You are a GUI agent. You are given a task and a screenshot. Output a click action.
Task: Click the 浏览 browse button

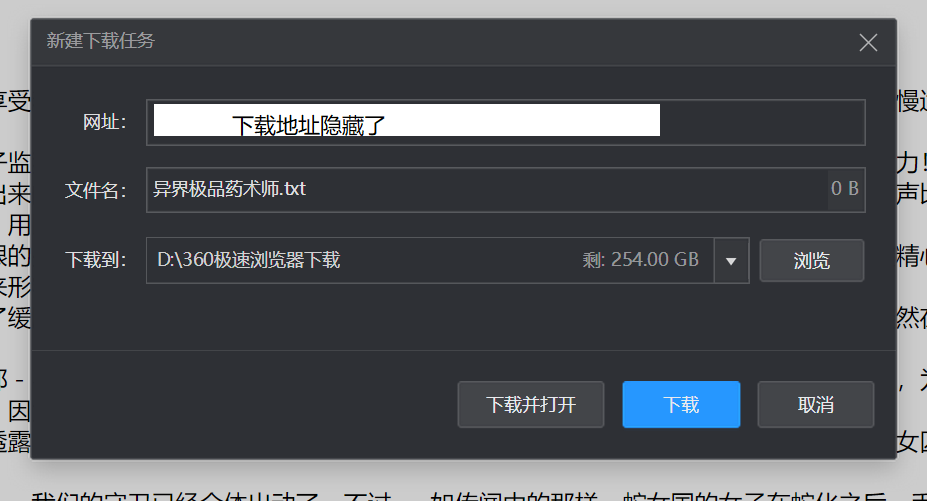[x=812, y=260]
